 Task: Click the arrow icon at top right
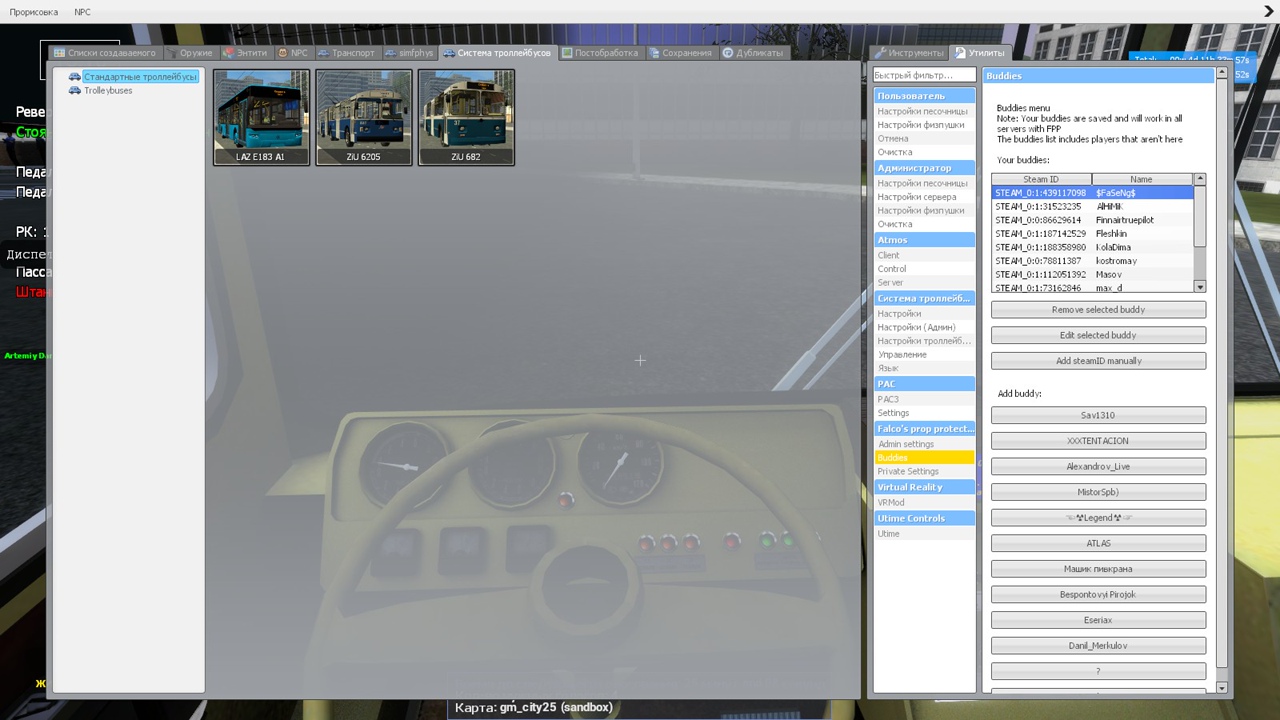click(1269, 12)
